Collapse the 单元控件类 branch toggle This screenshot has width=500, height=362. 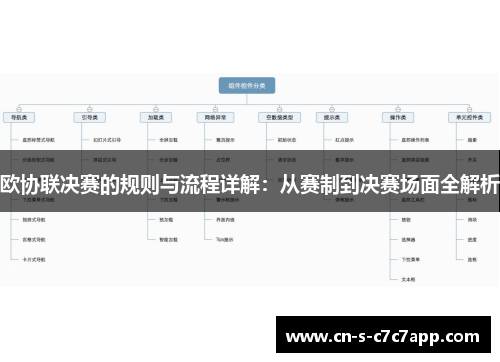coord(469,109)
